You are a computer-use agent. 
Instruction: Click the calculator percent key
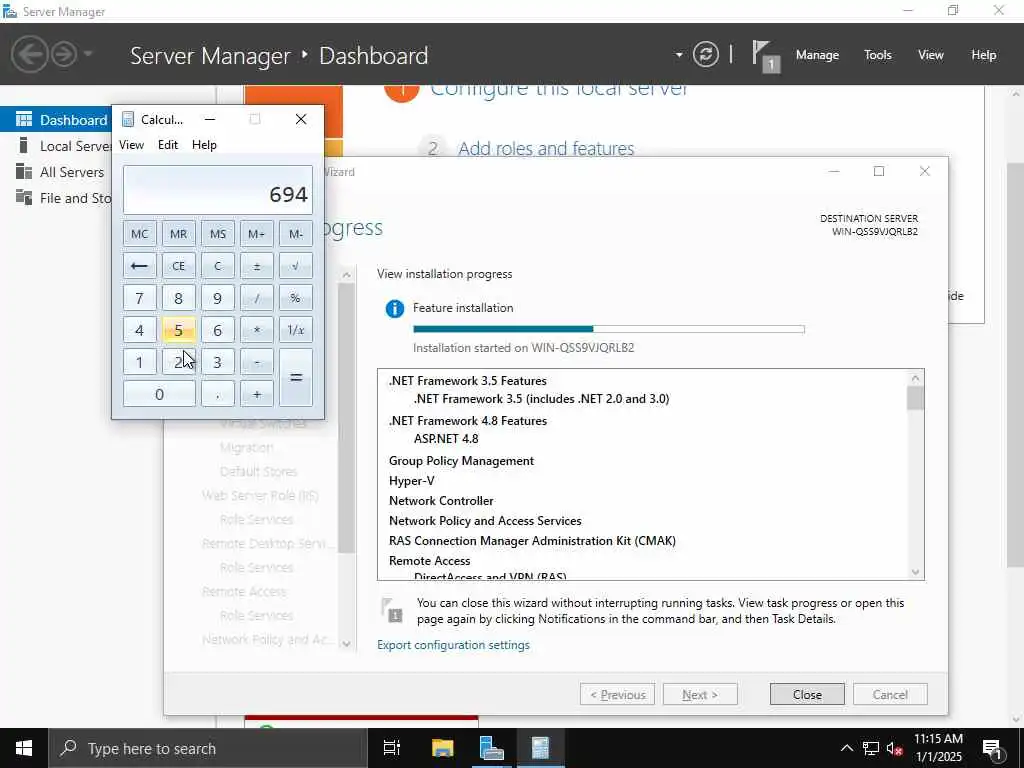[x=296, y=298]
